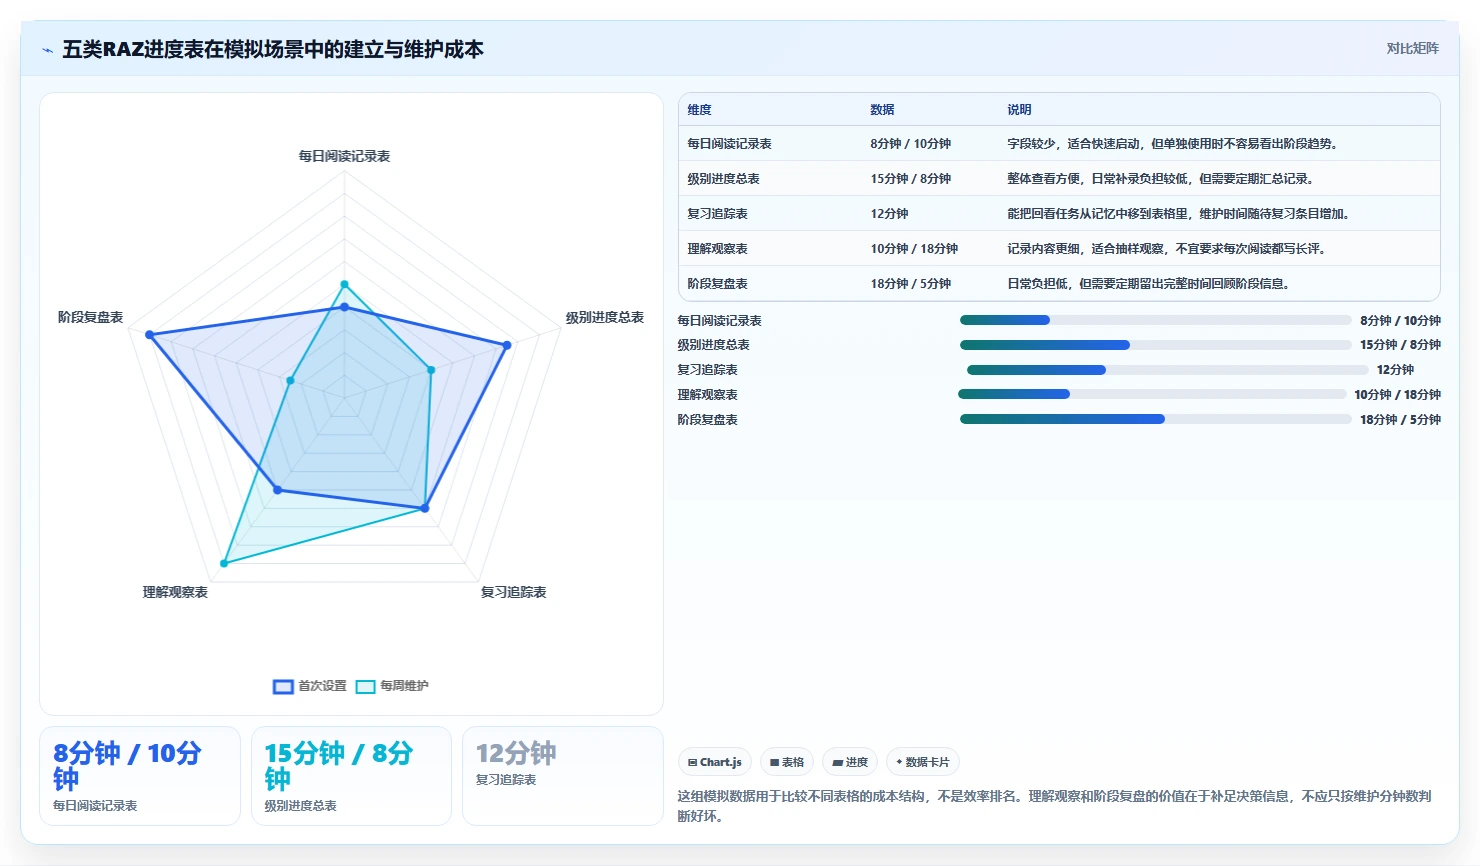Select the 表格 chip
The image size is (1480, 866).
[787, 762]
